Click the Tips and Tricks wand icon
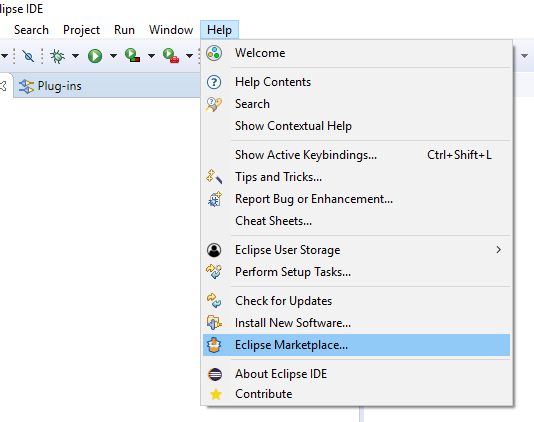534x422 pixels. tap(214, 177)
